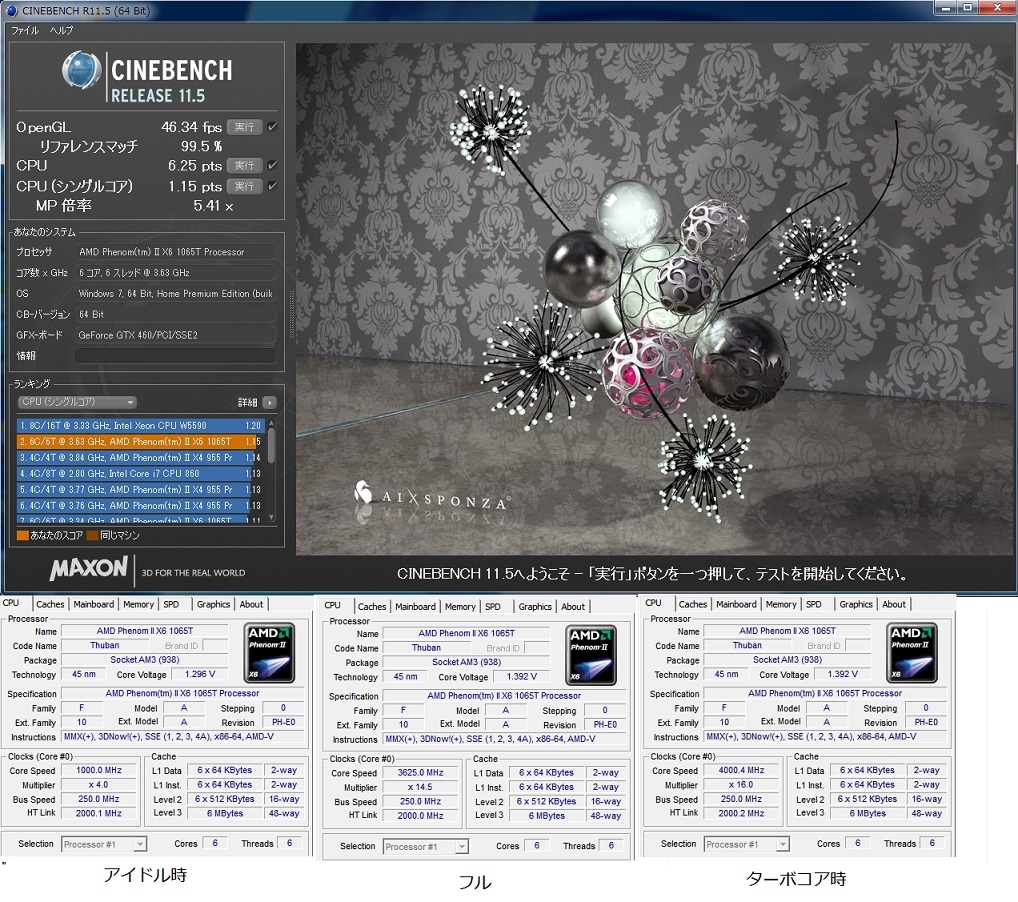
Task: Select ranking row 6 at 3.76 GHz
Action: (x=138, y=505)
